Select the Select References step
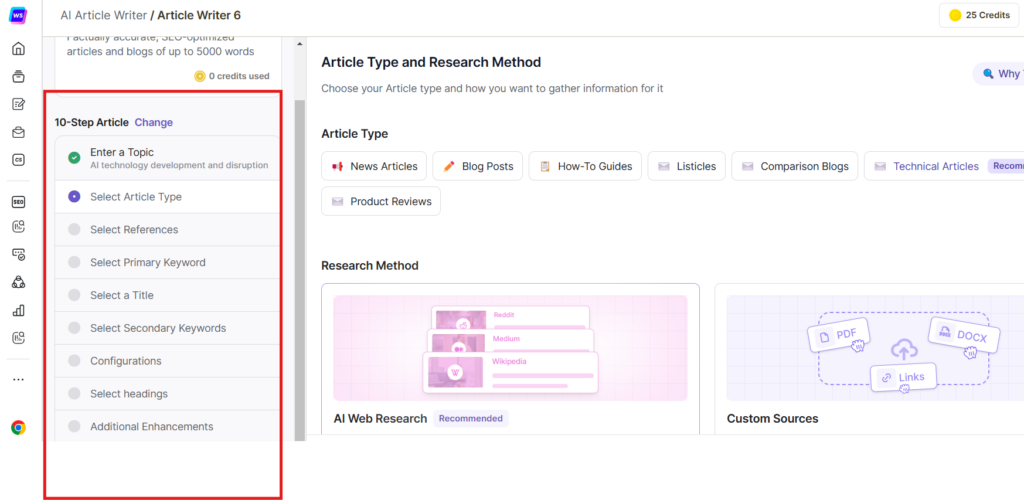The width and height of the screenshot is (1024, 500). (134, 230)
